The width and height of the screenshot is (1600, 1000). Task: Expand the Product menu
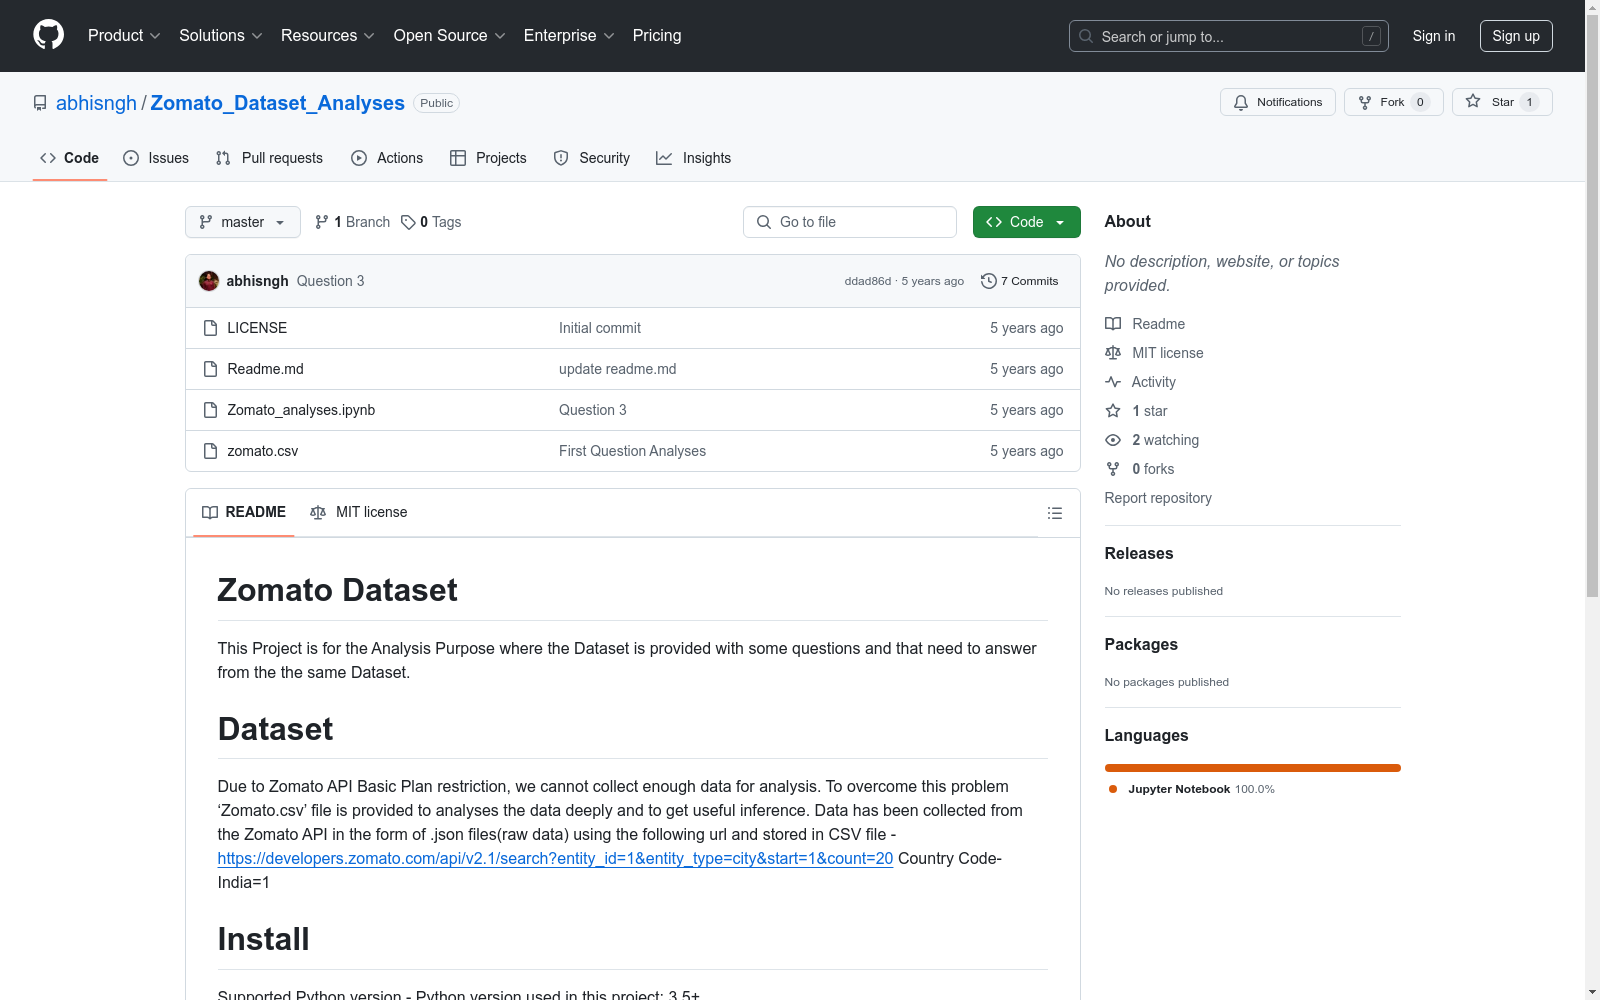124,36
